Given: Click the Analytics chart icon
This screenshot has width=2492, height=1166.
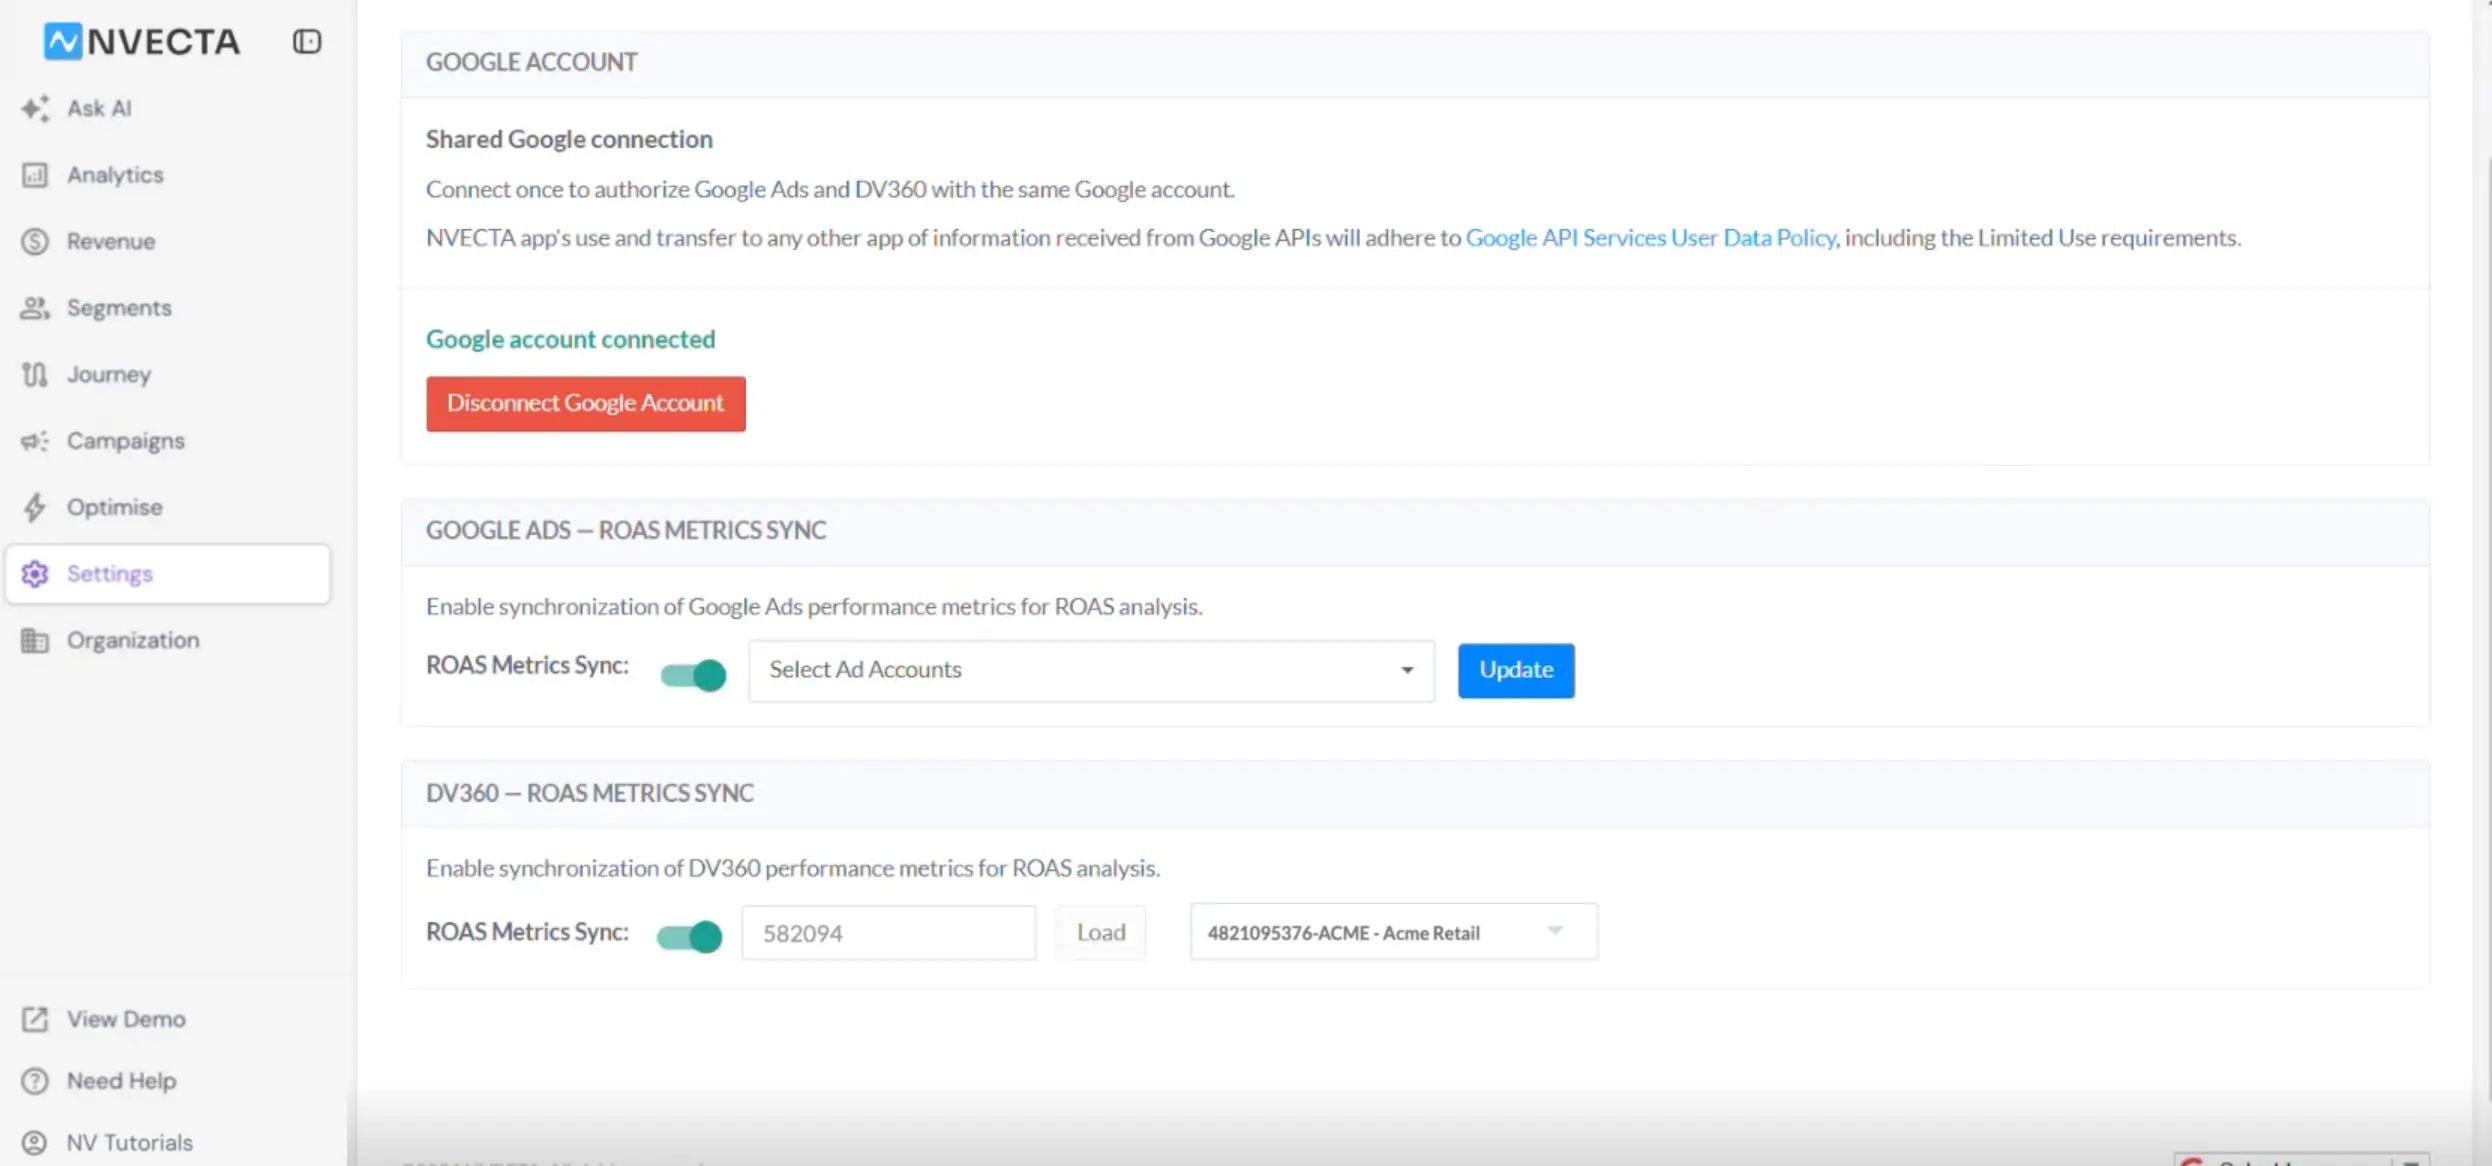Looking at the screenshot, I should coord(35,175).
